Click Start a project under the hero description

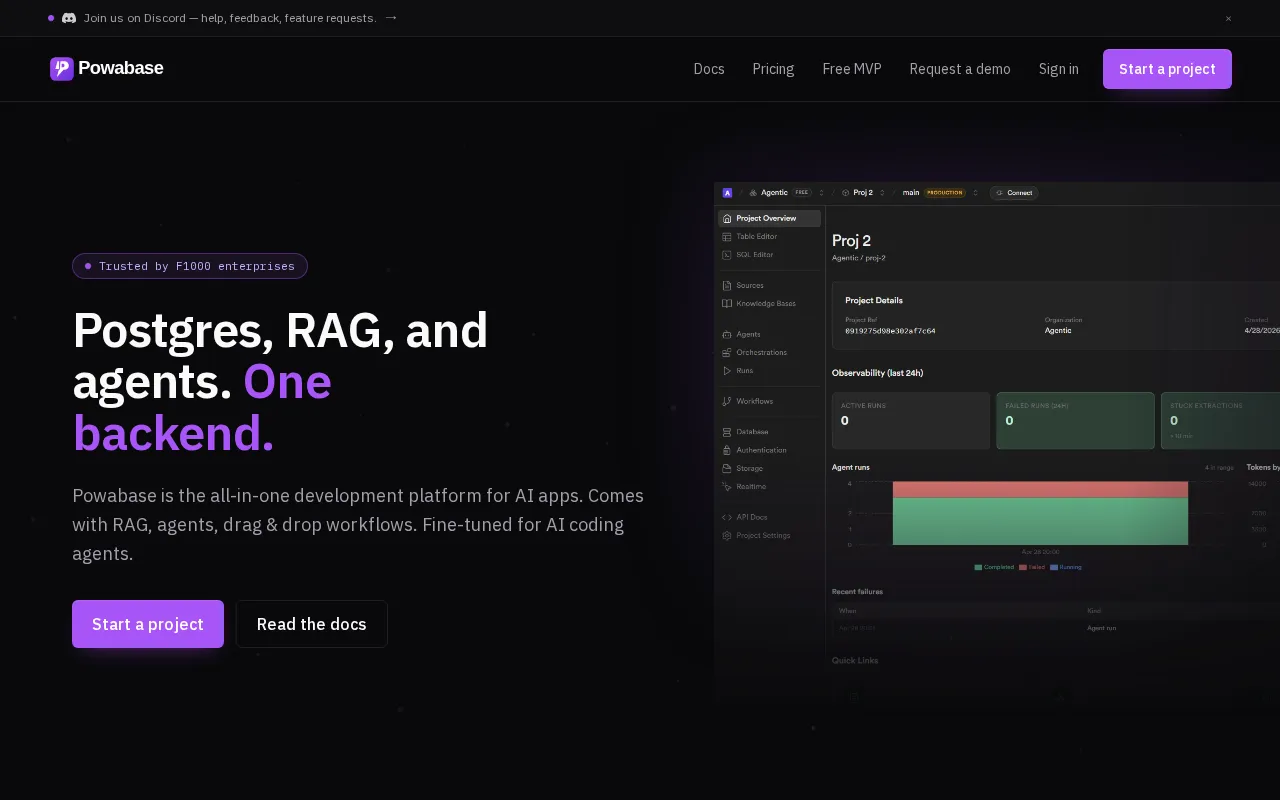tap(148, 624)
